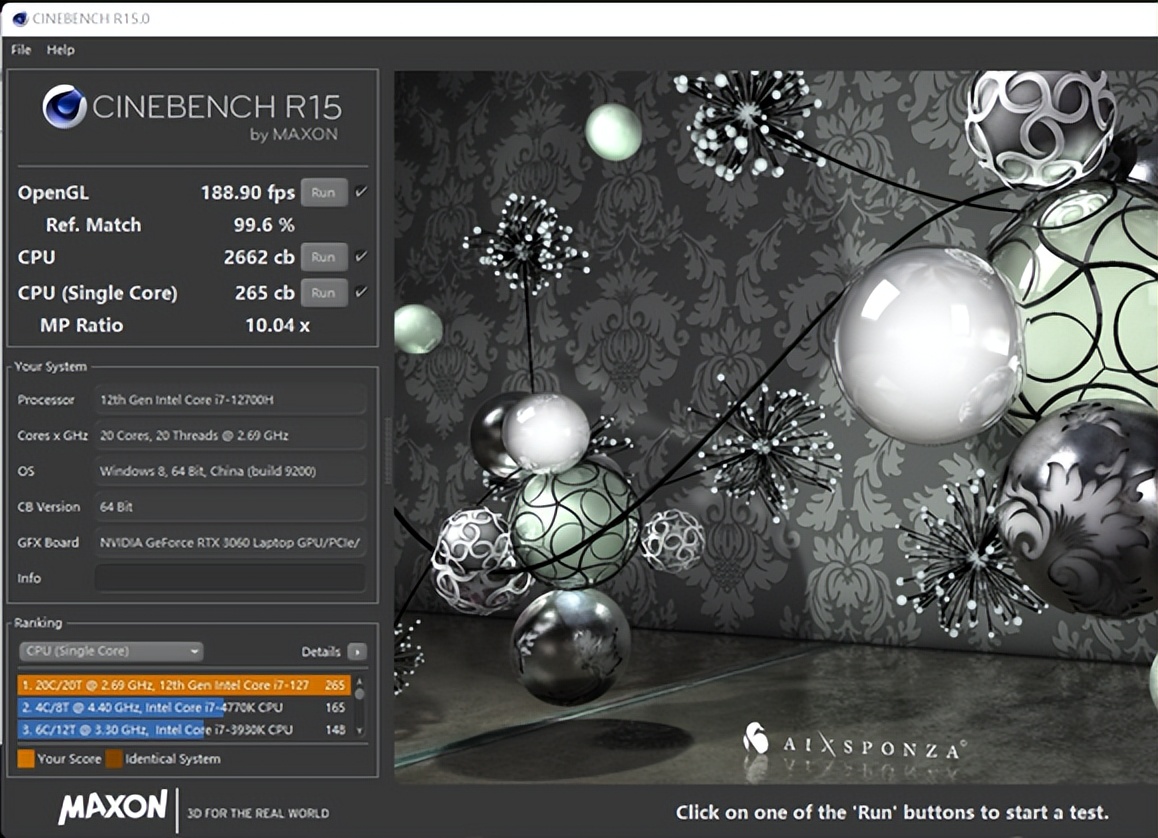This screenshot has height=838, width=1158.
Task: Click the ranking list scroll-down arrow
Action: click(359, 732)
